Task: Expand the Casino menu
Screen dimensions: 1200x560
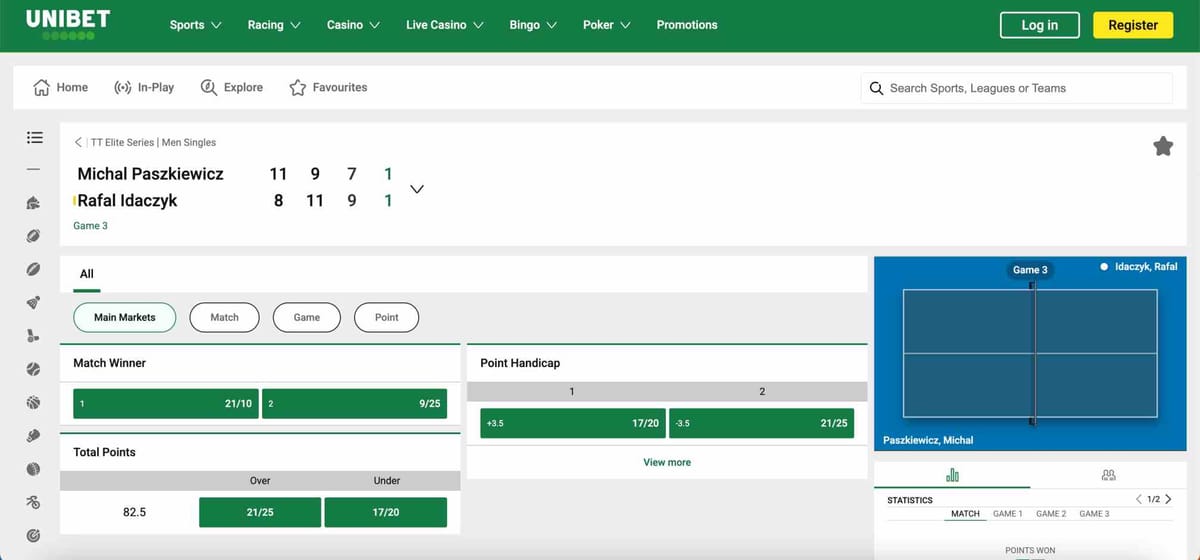Action: [353, 25]
